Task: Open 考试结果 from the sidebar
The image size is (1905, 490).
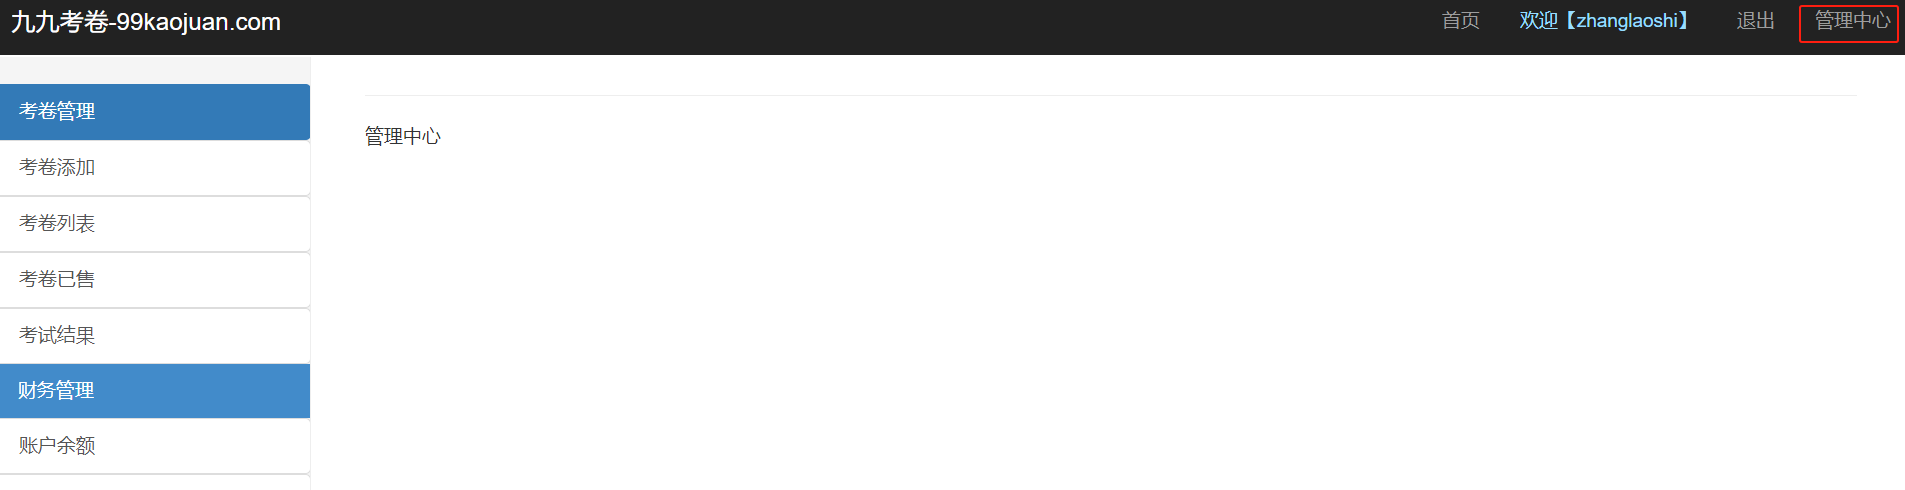Action: (x=155, y=336)
